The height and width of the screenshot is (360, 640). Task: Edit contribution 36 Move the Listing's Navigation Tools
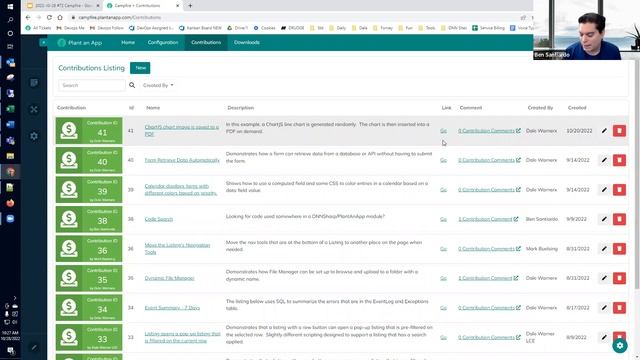604,249
